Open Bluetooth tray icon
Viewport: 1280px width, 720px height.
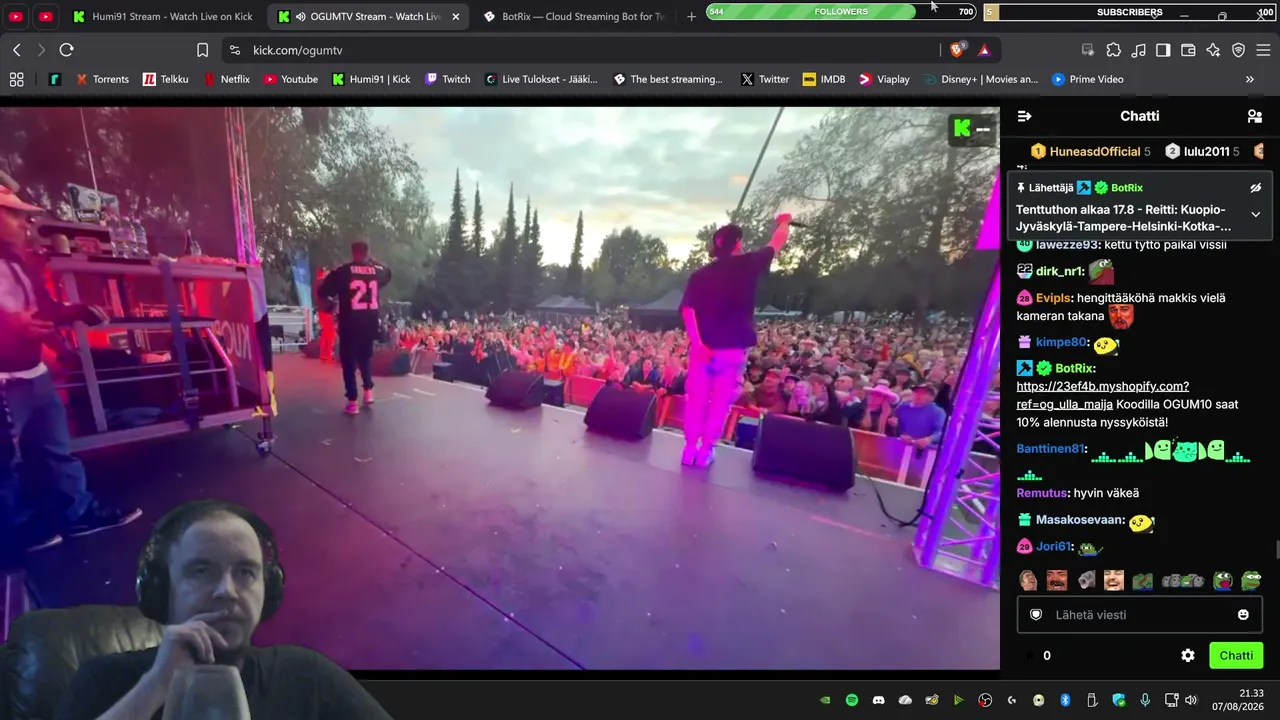click(x=1065, y=700)
